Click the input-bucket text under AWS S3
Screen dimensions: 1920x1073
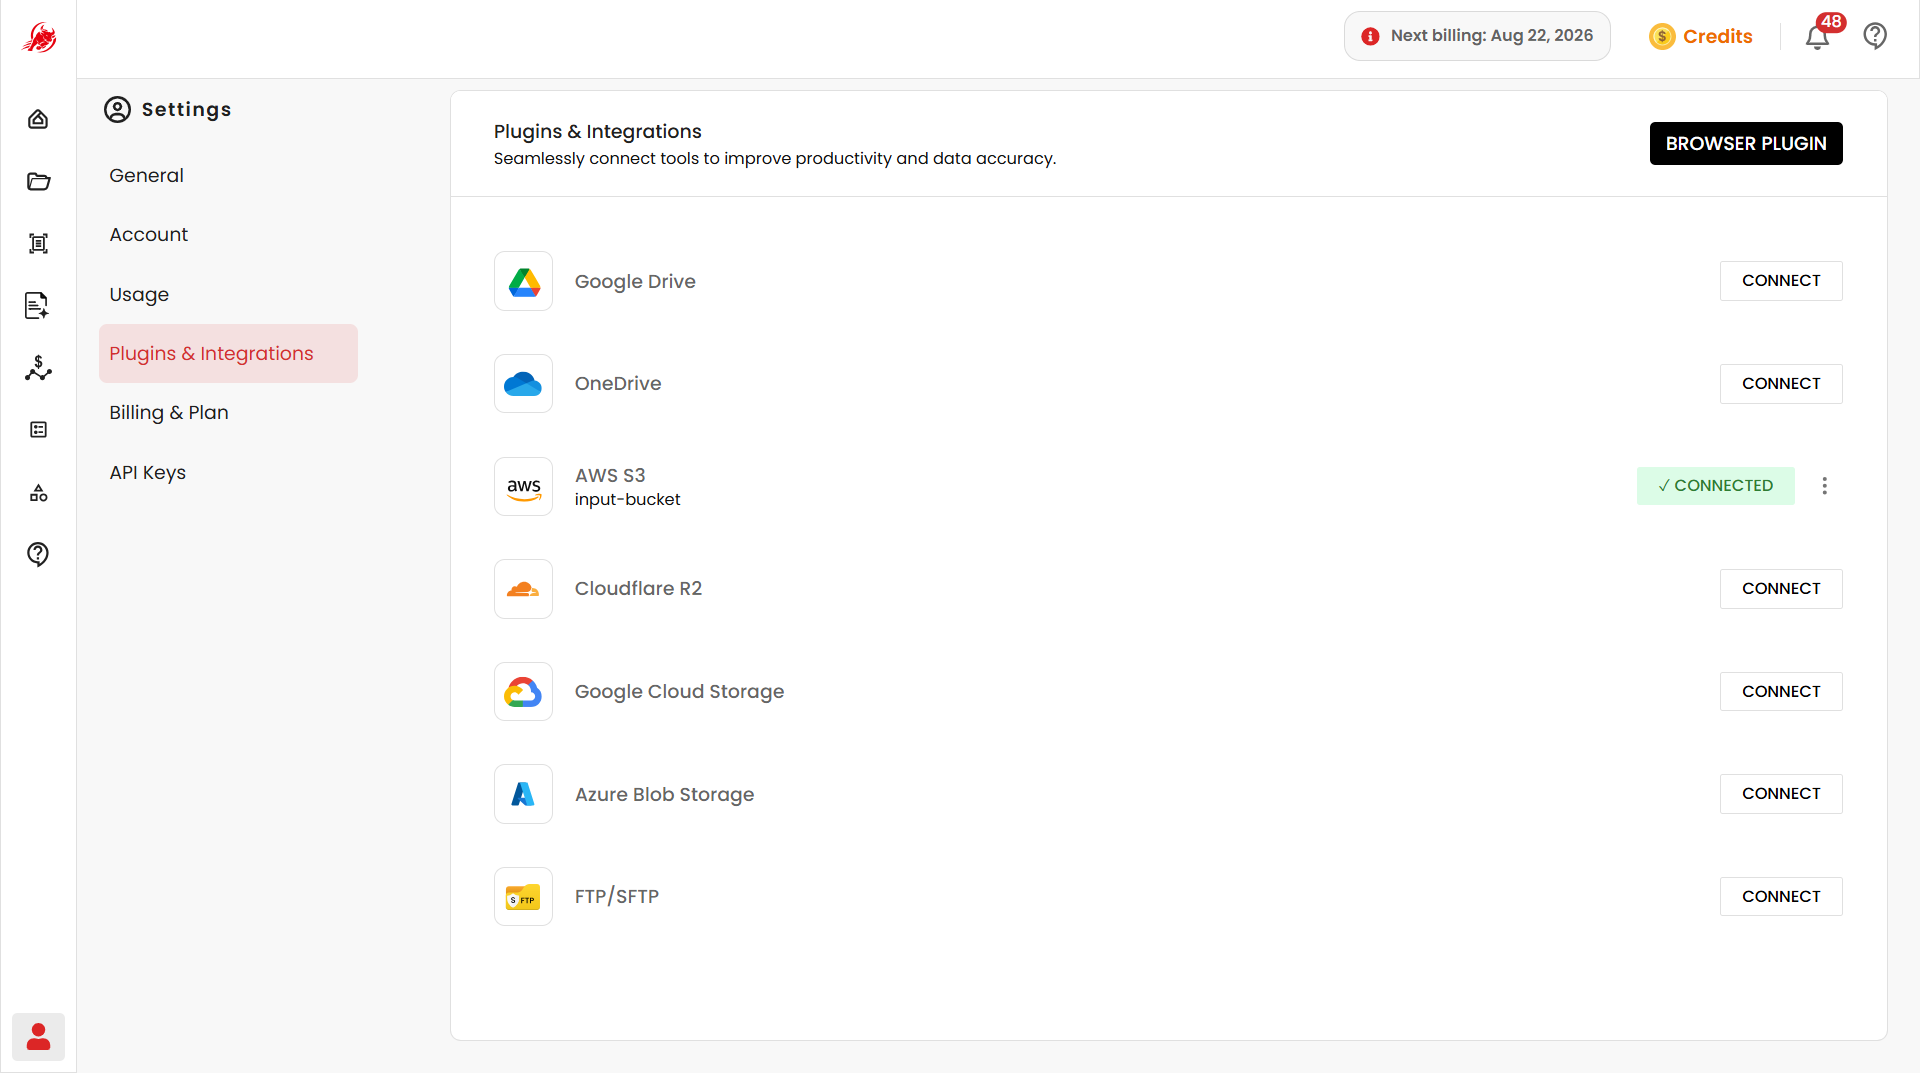click(x=627, y=499)
